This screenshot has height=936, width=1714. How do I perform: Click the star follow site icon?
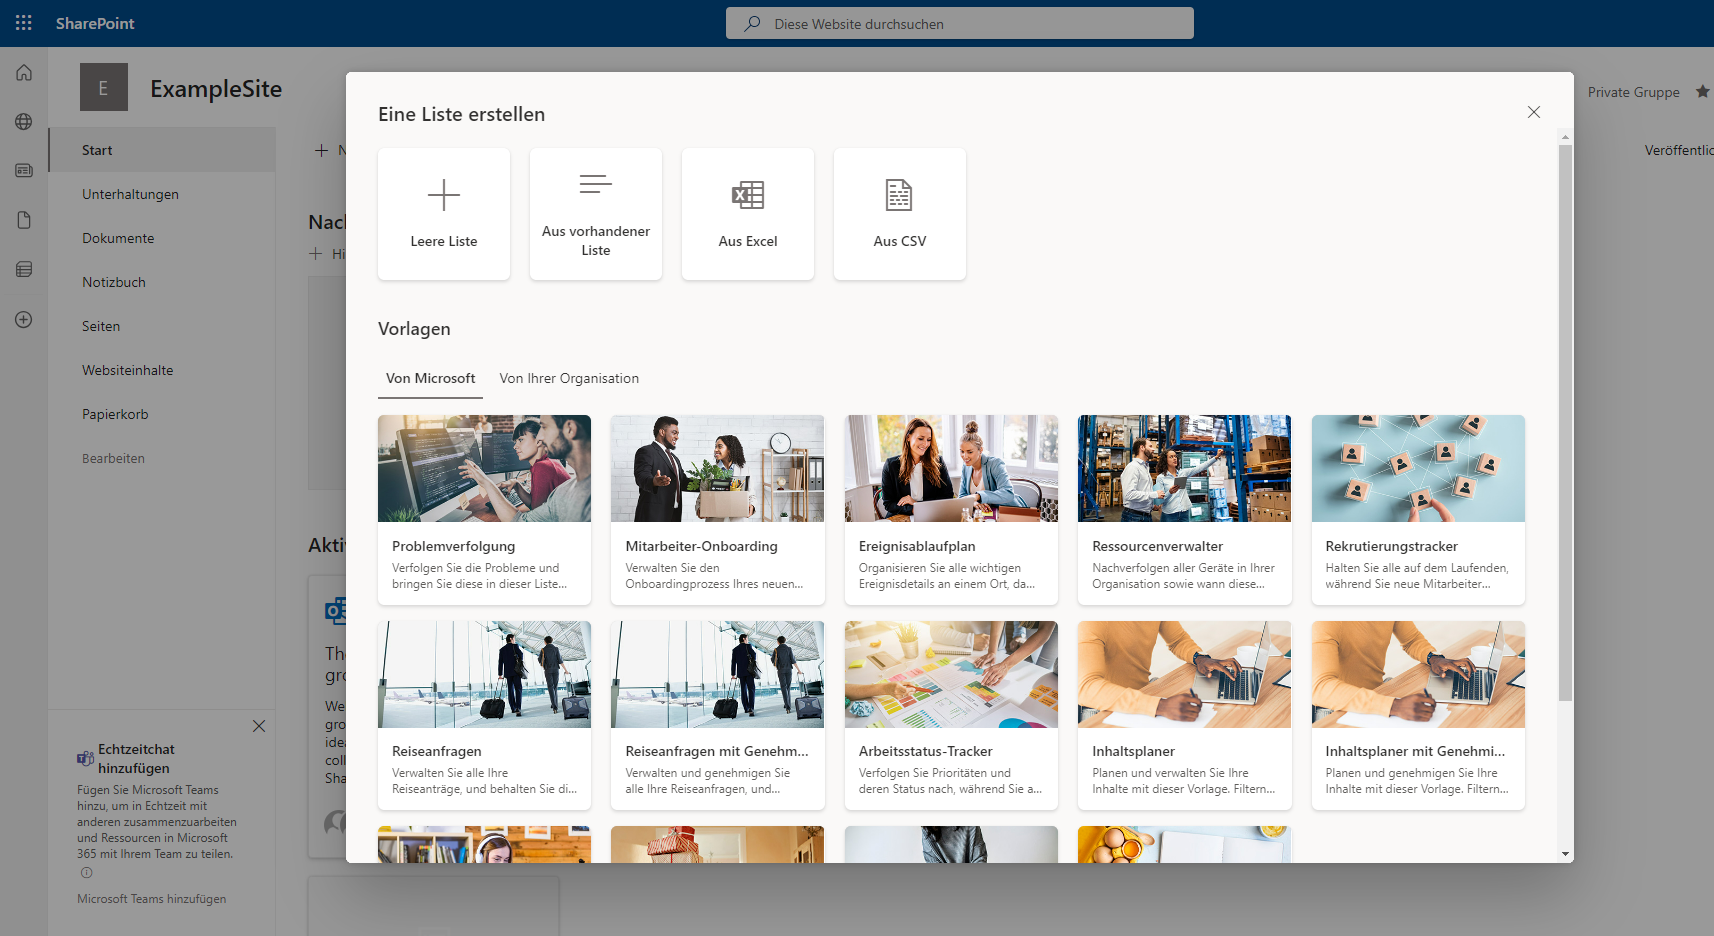(1702, 92)
